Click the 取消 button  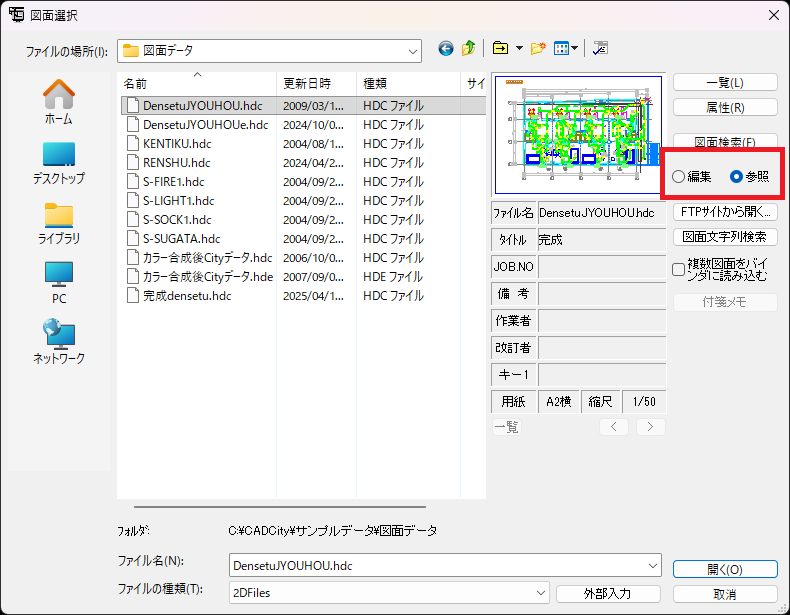click(725, 594)
